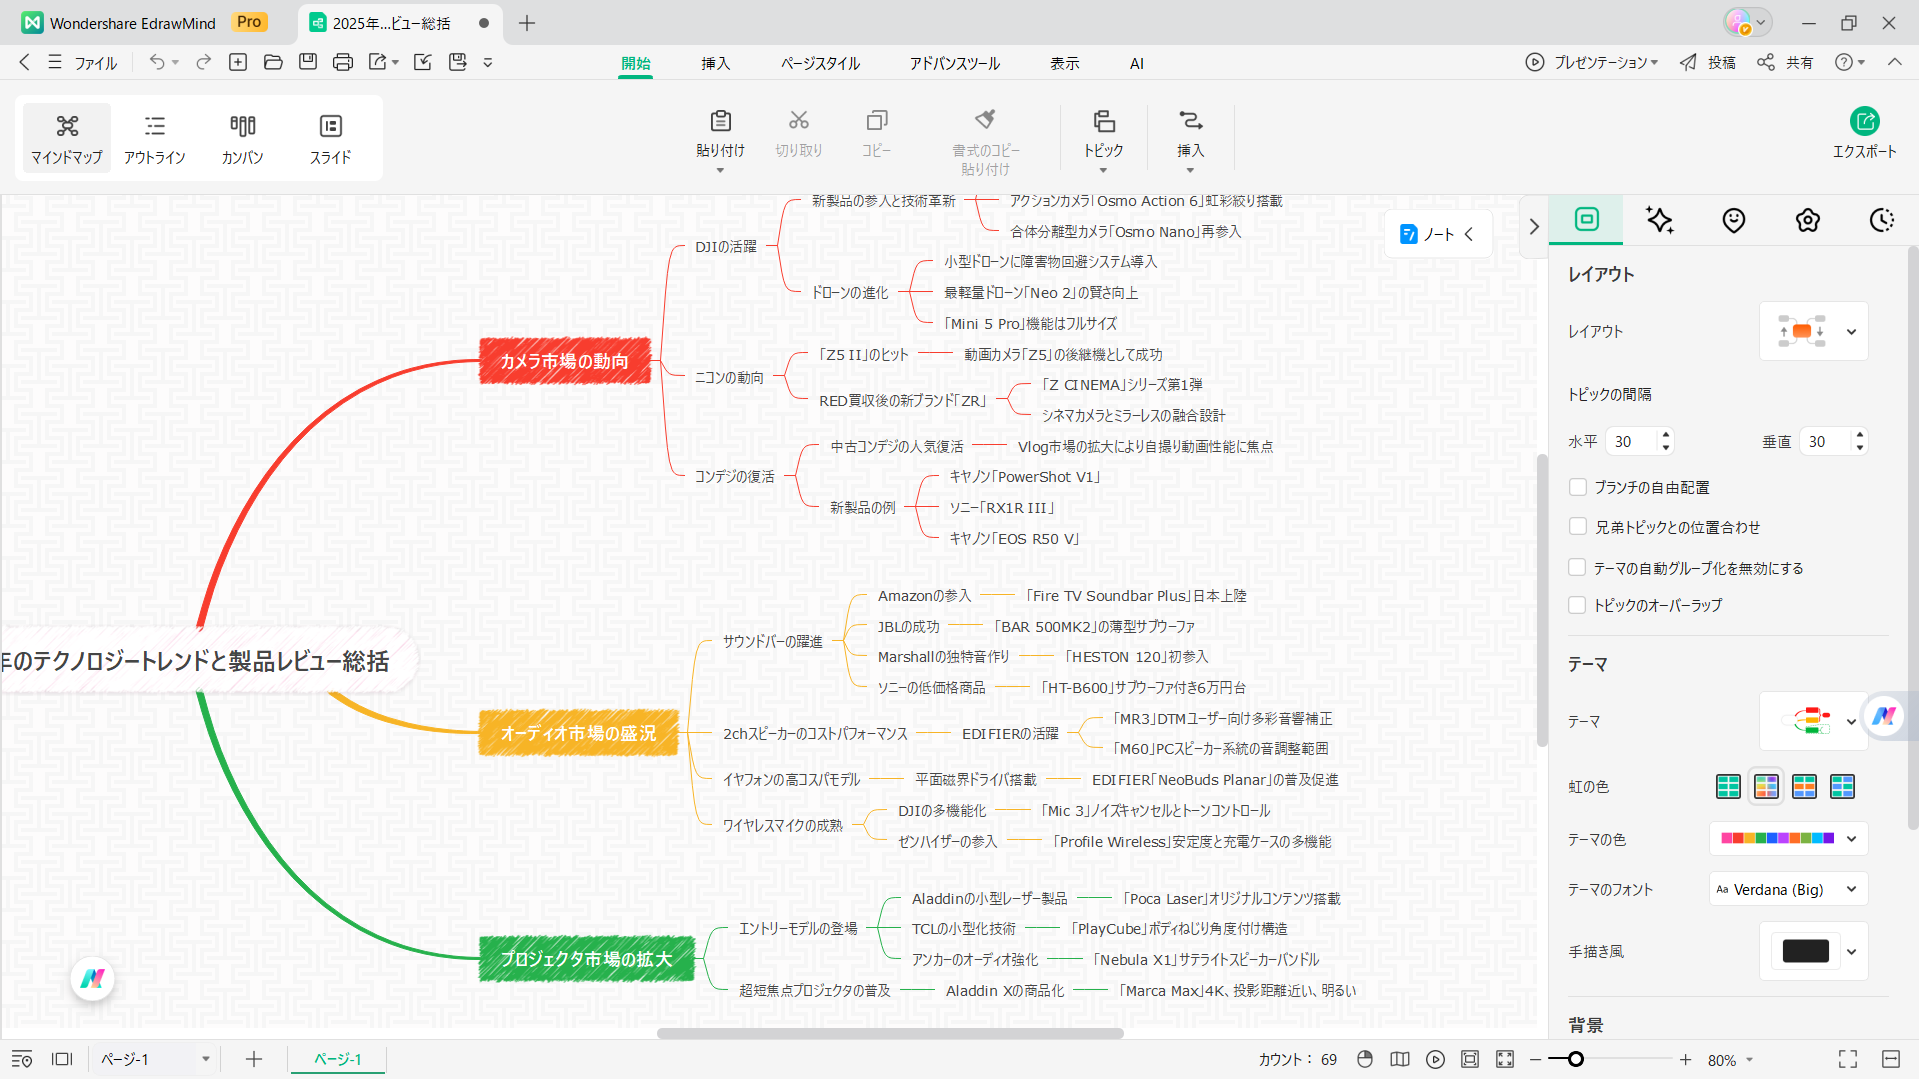
Task: Switch to the 挿入 ribbon tab
Action: click(715, 62)
